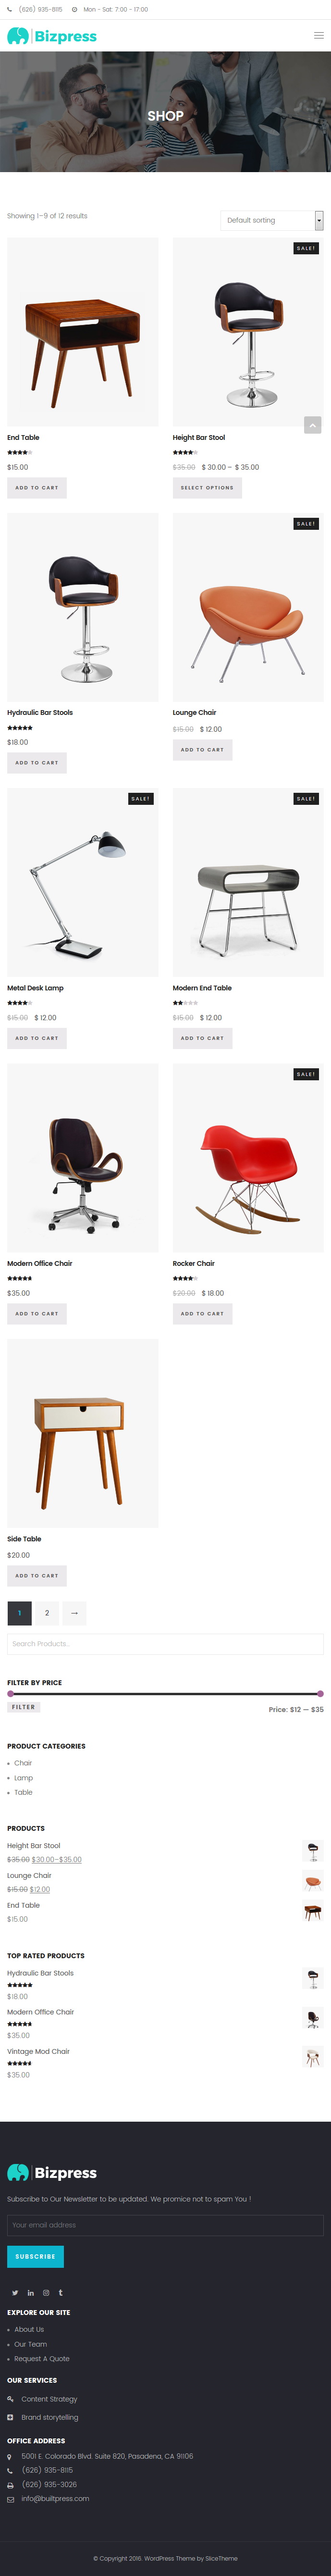The height and width of the screenshot is (2576, 331).
Task: Click the next page arrow
Action: [x=74, y=1612]
